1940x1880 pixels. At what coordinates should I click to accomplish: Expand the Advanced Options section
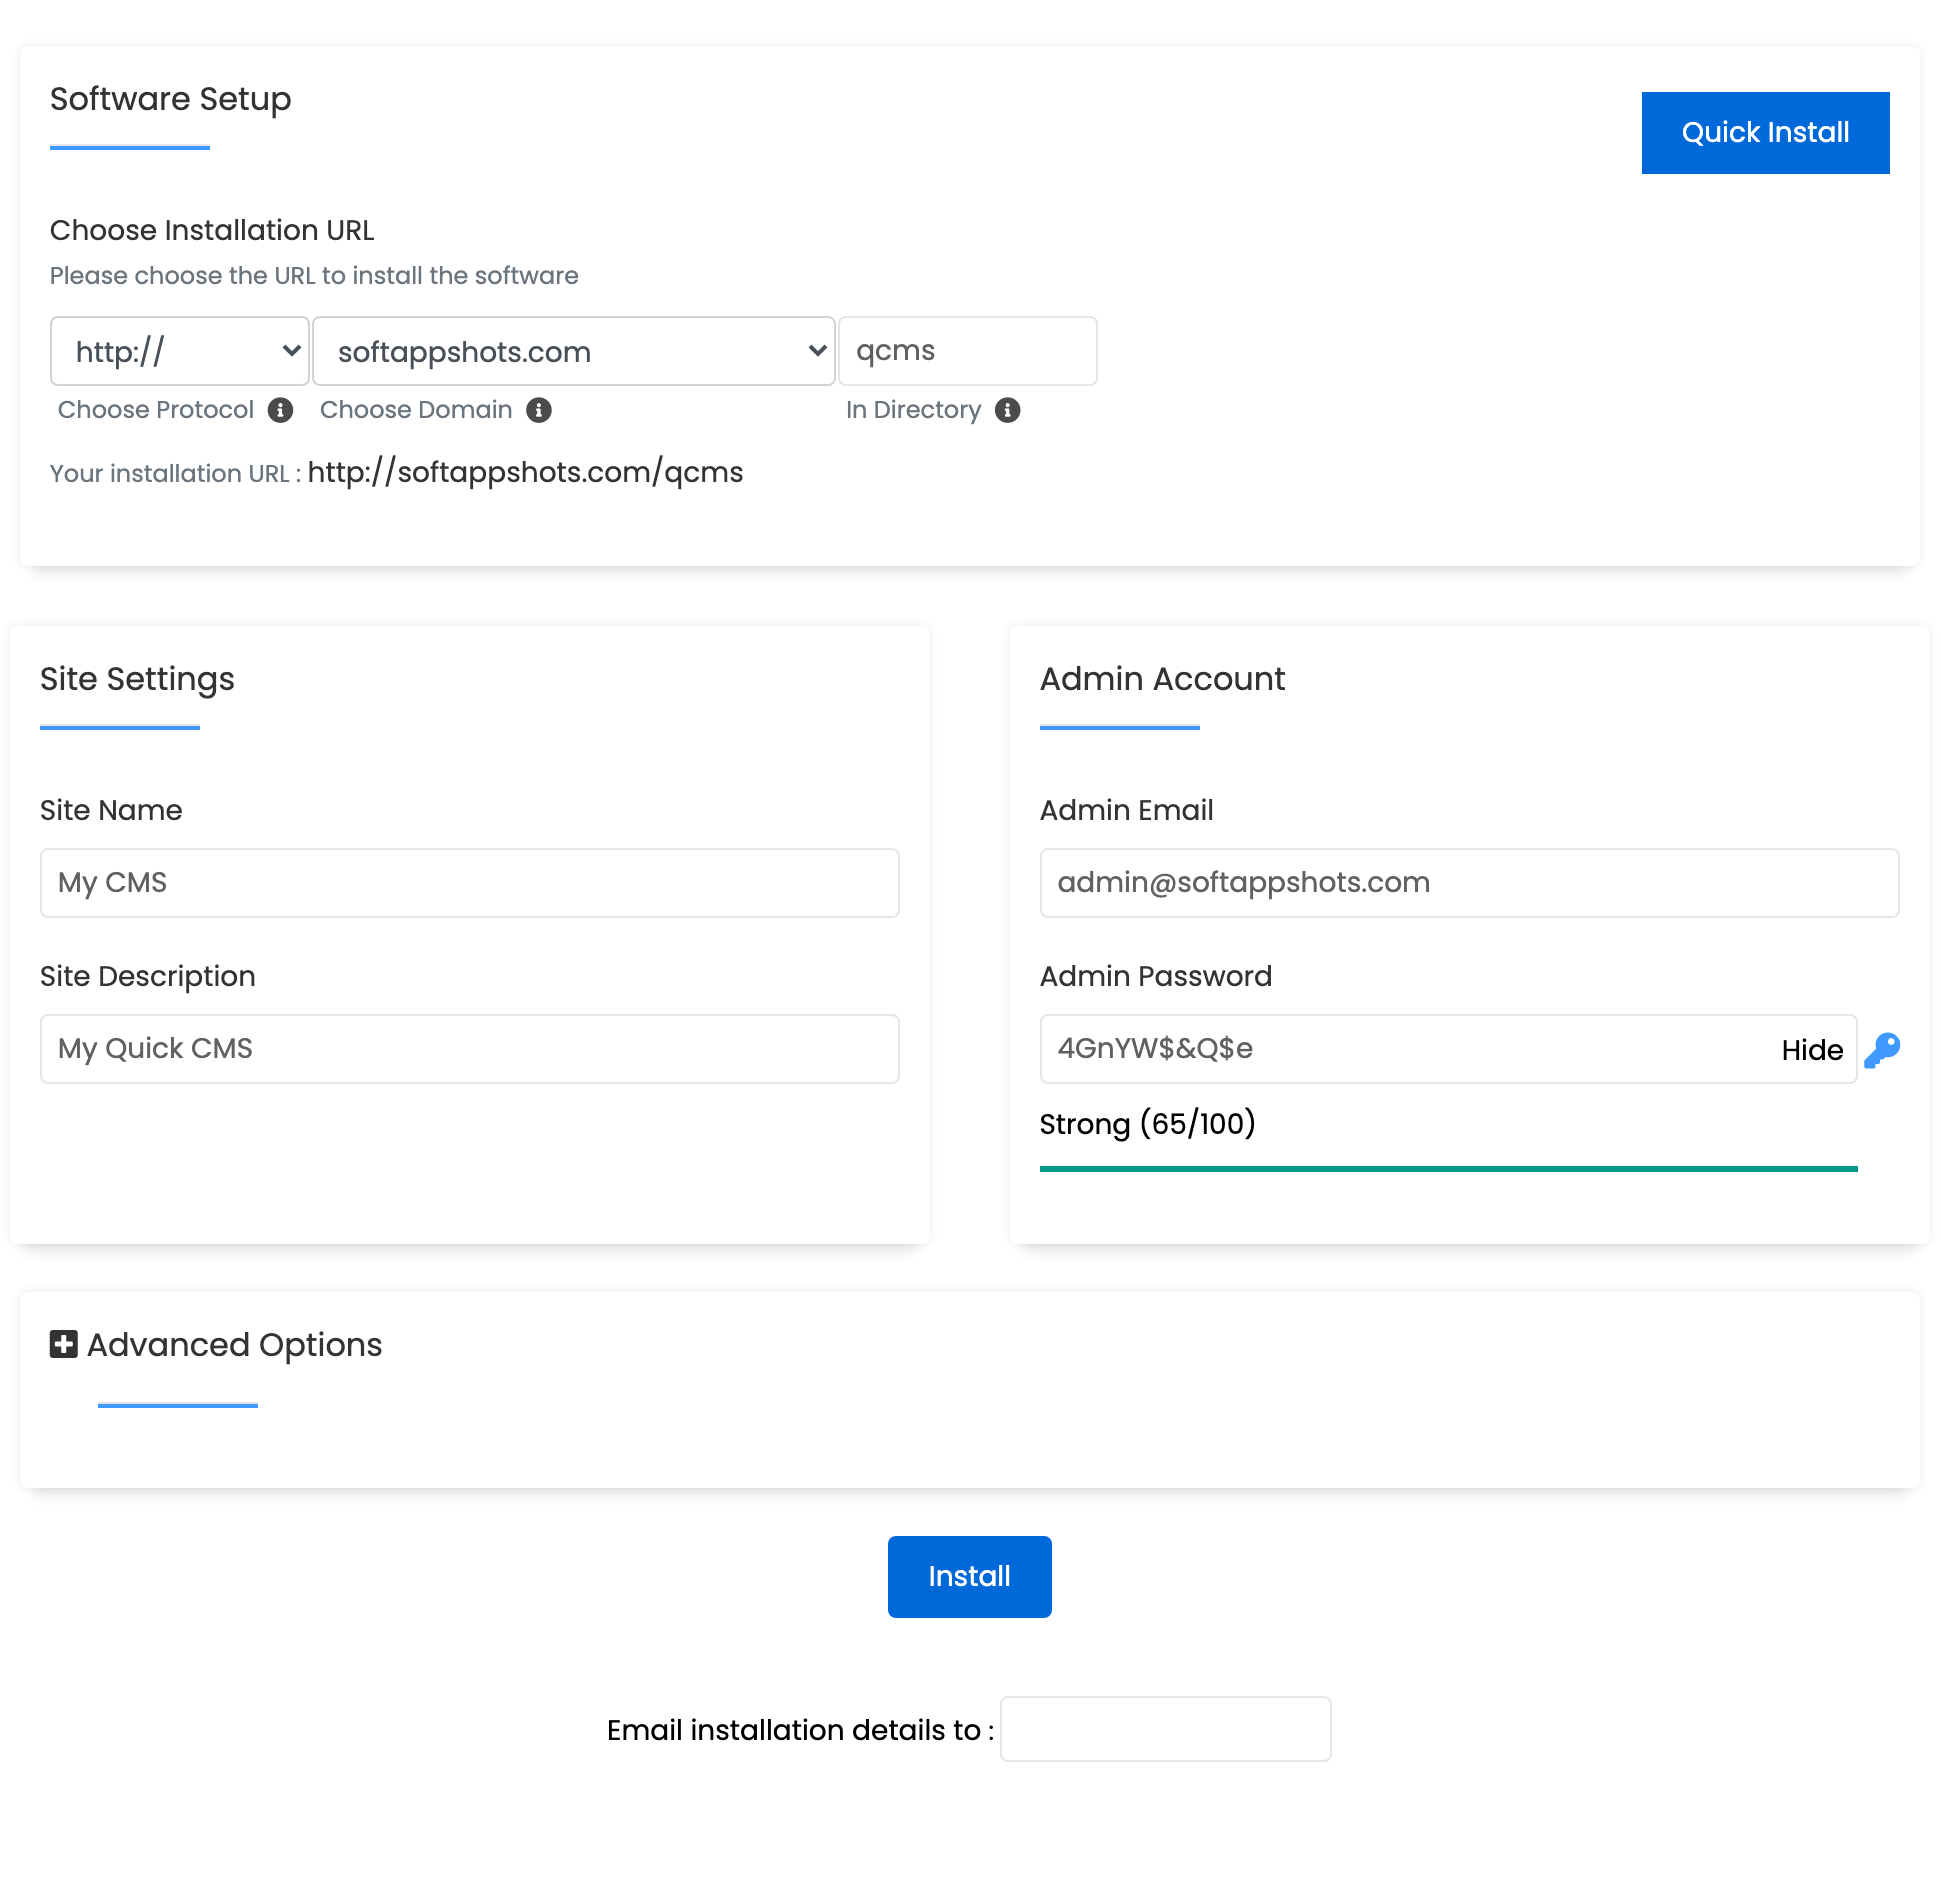tap(233, 1344)
